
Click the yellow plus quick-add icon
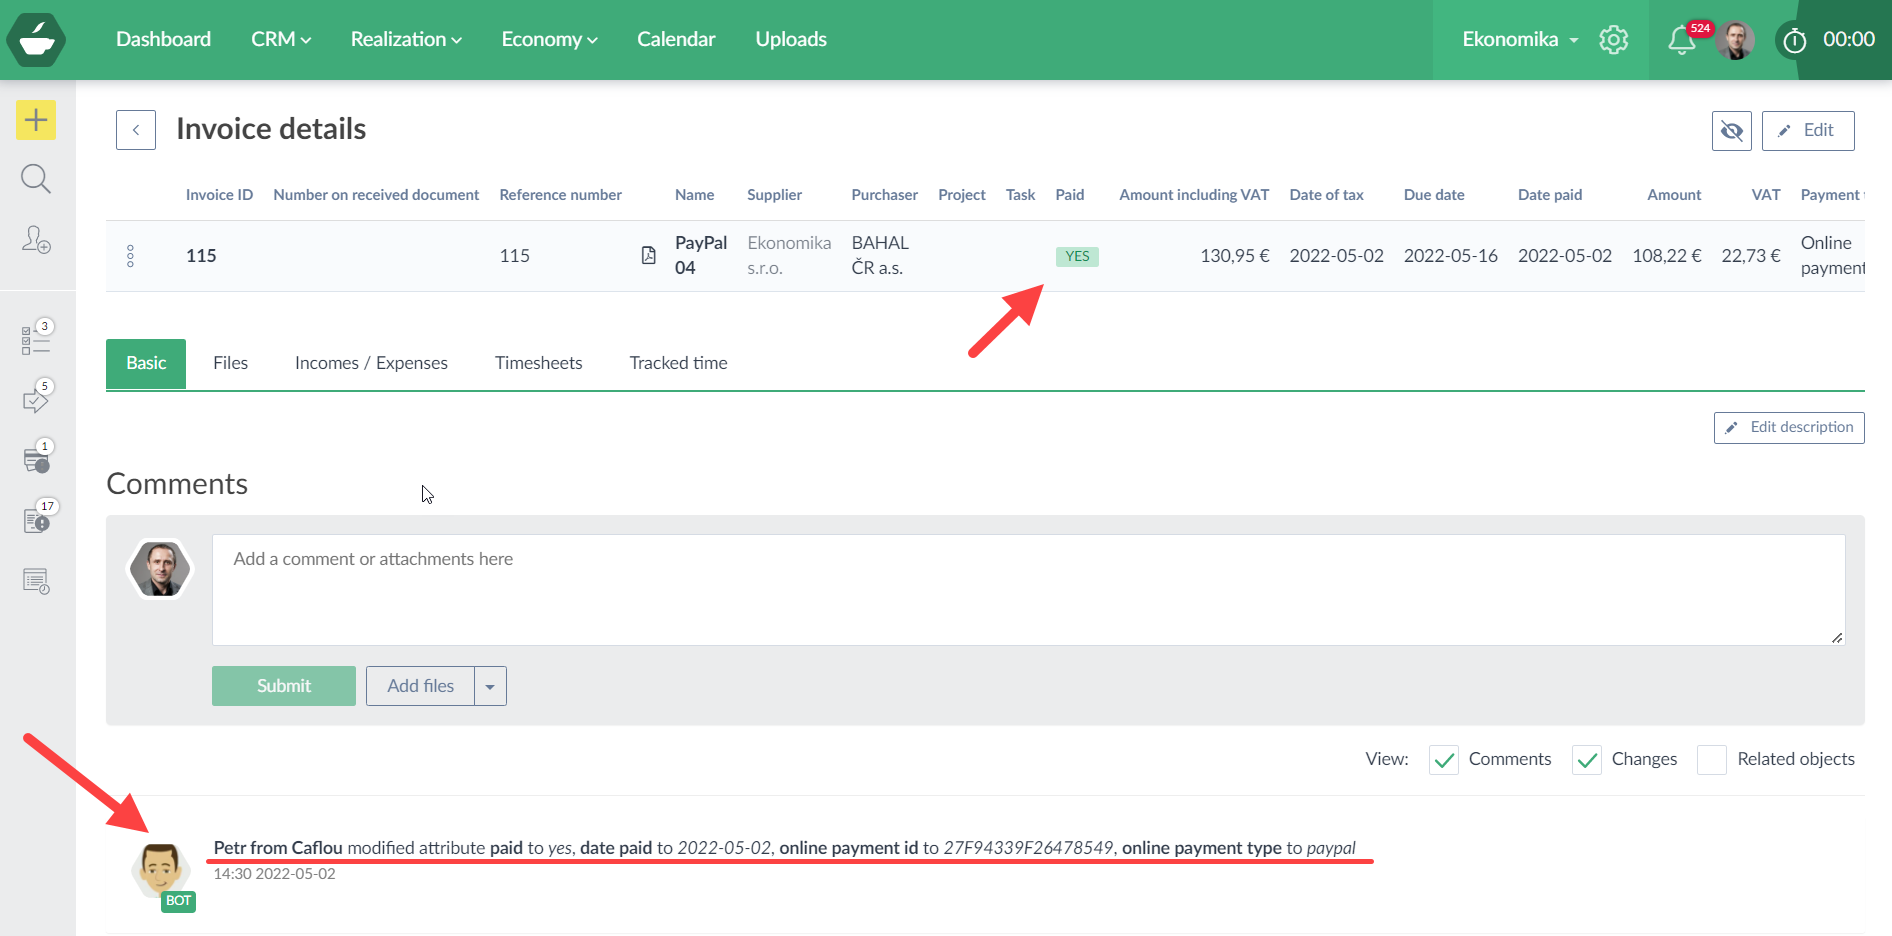pos(36,120)
